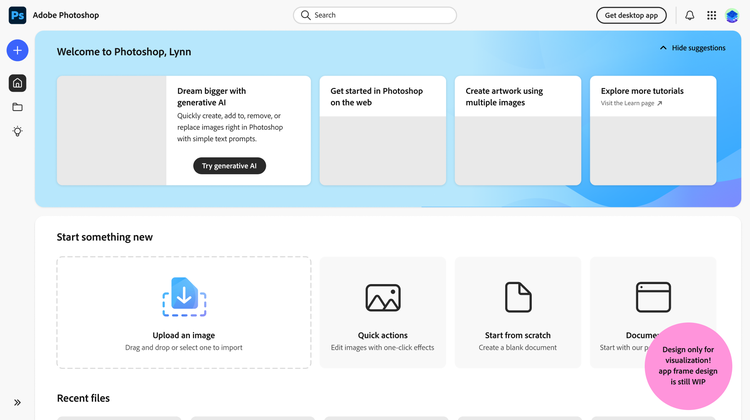Screen dimensions: 750x420
Task: Click the Recent files heading
Action: (83, 398)
